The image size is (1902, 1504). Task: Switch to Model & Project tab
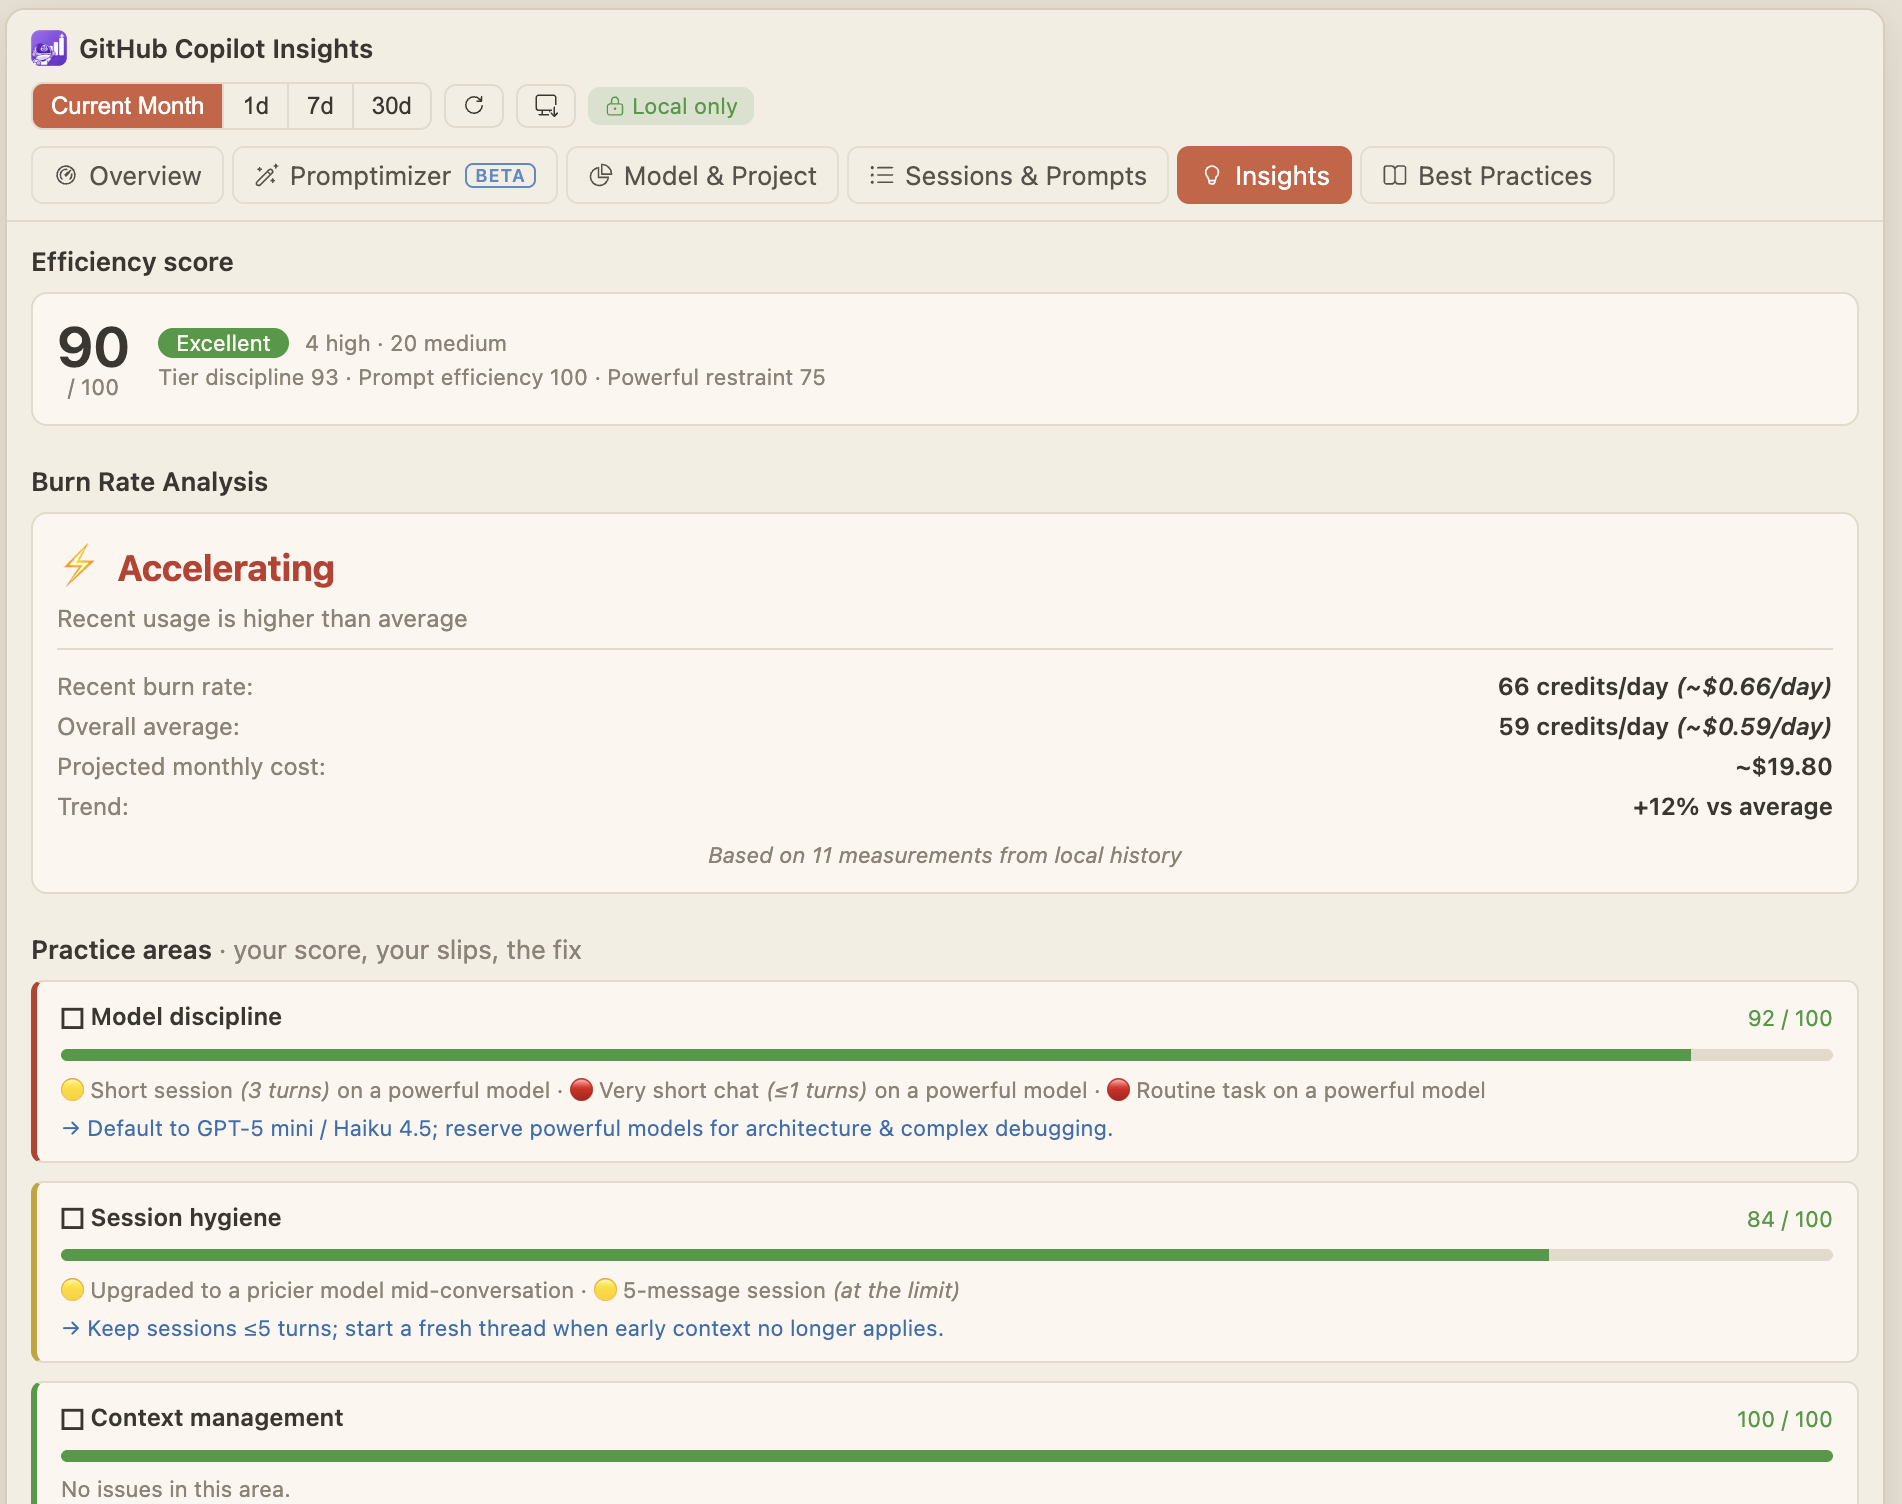point(702,175)
